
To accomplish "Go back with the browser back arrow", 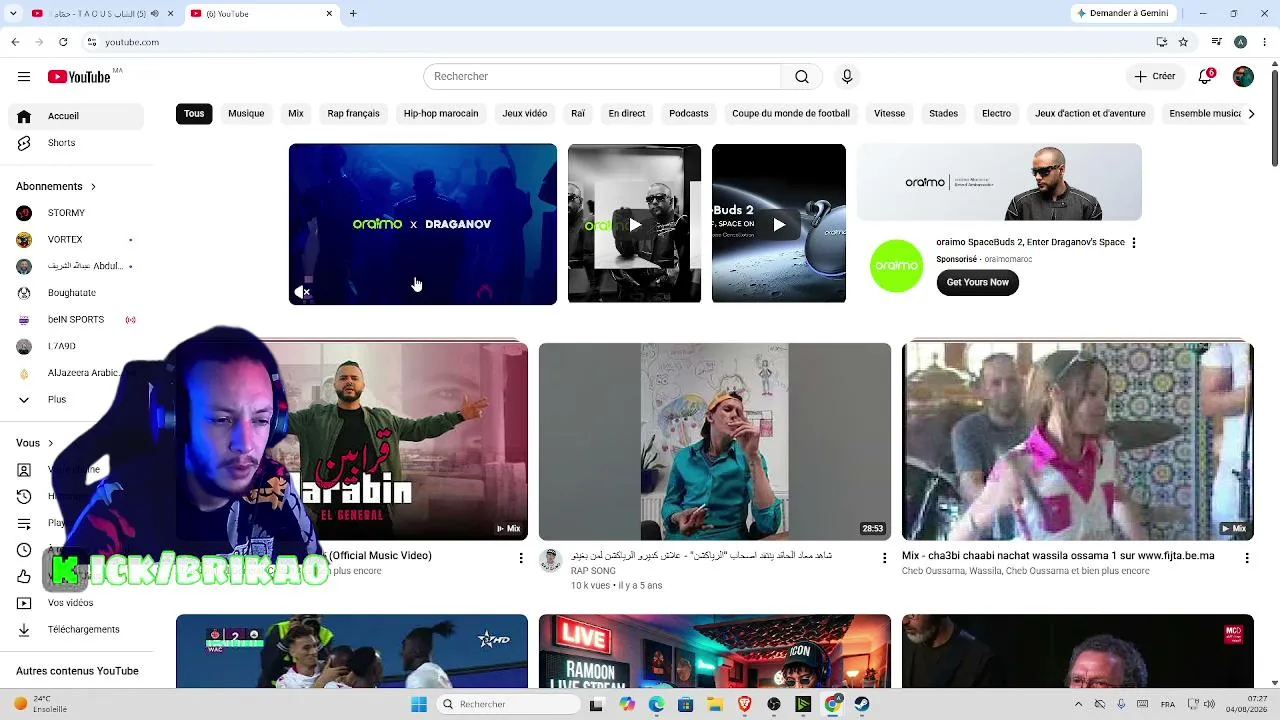I will coord(15,42).
